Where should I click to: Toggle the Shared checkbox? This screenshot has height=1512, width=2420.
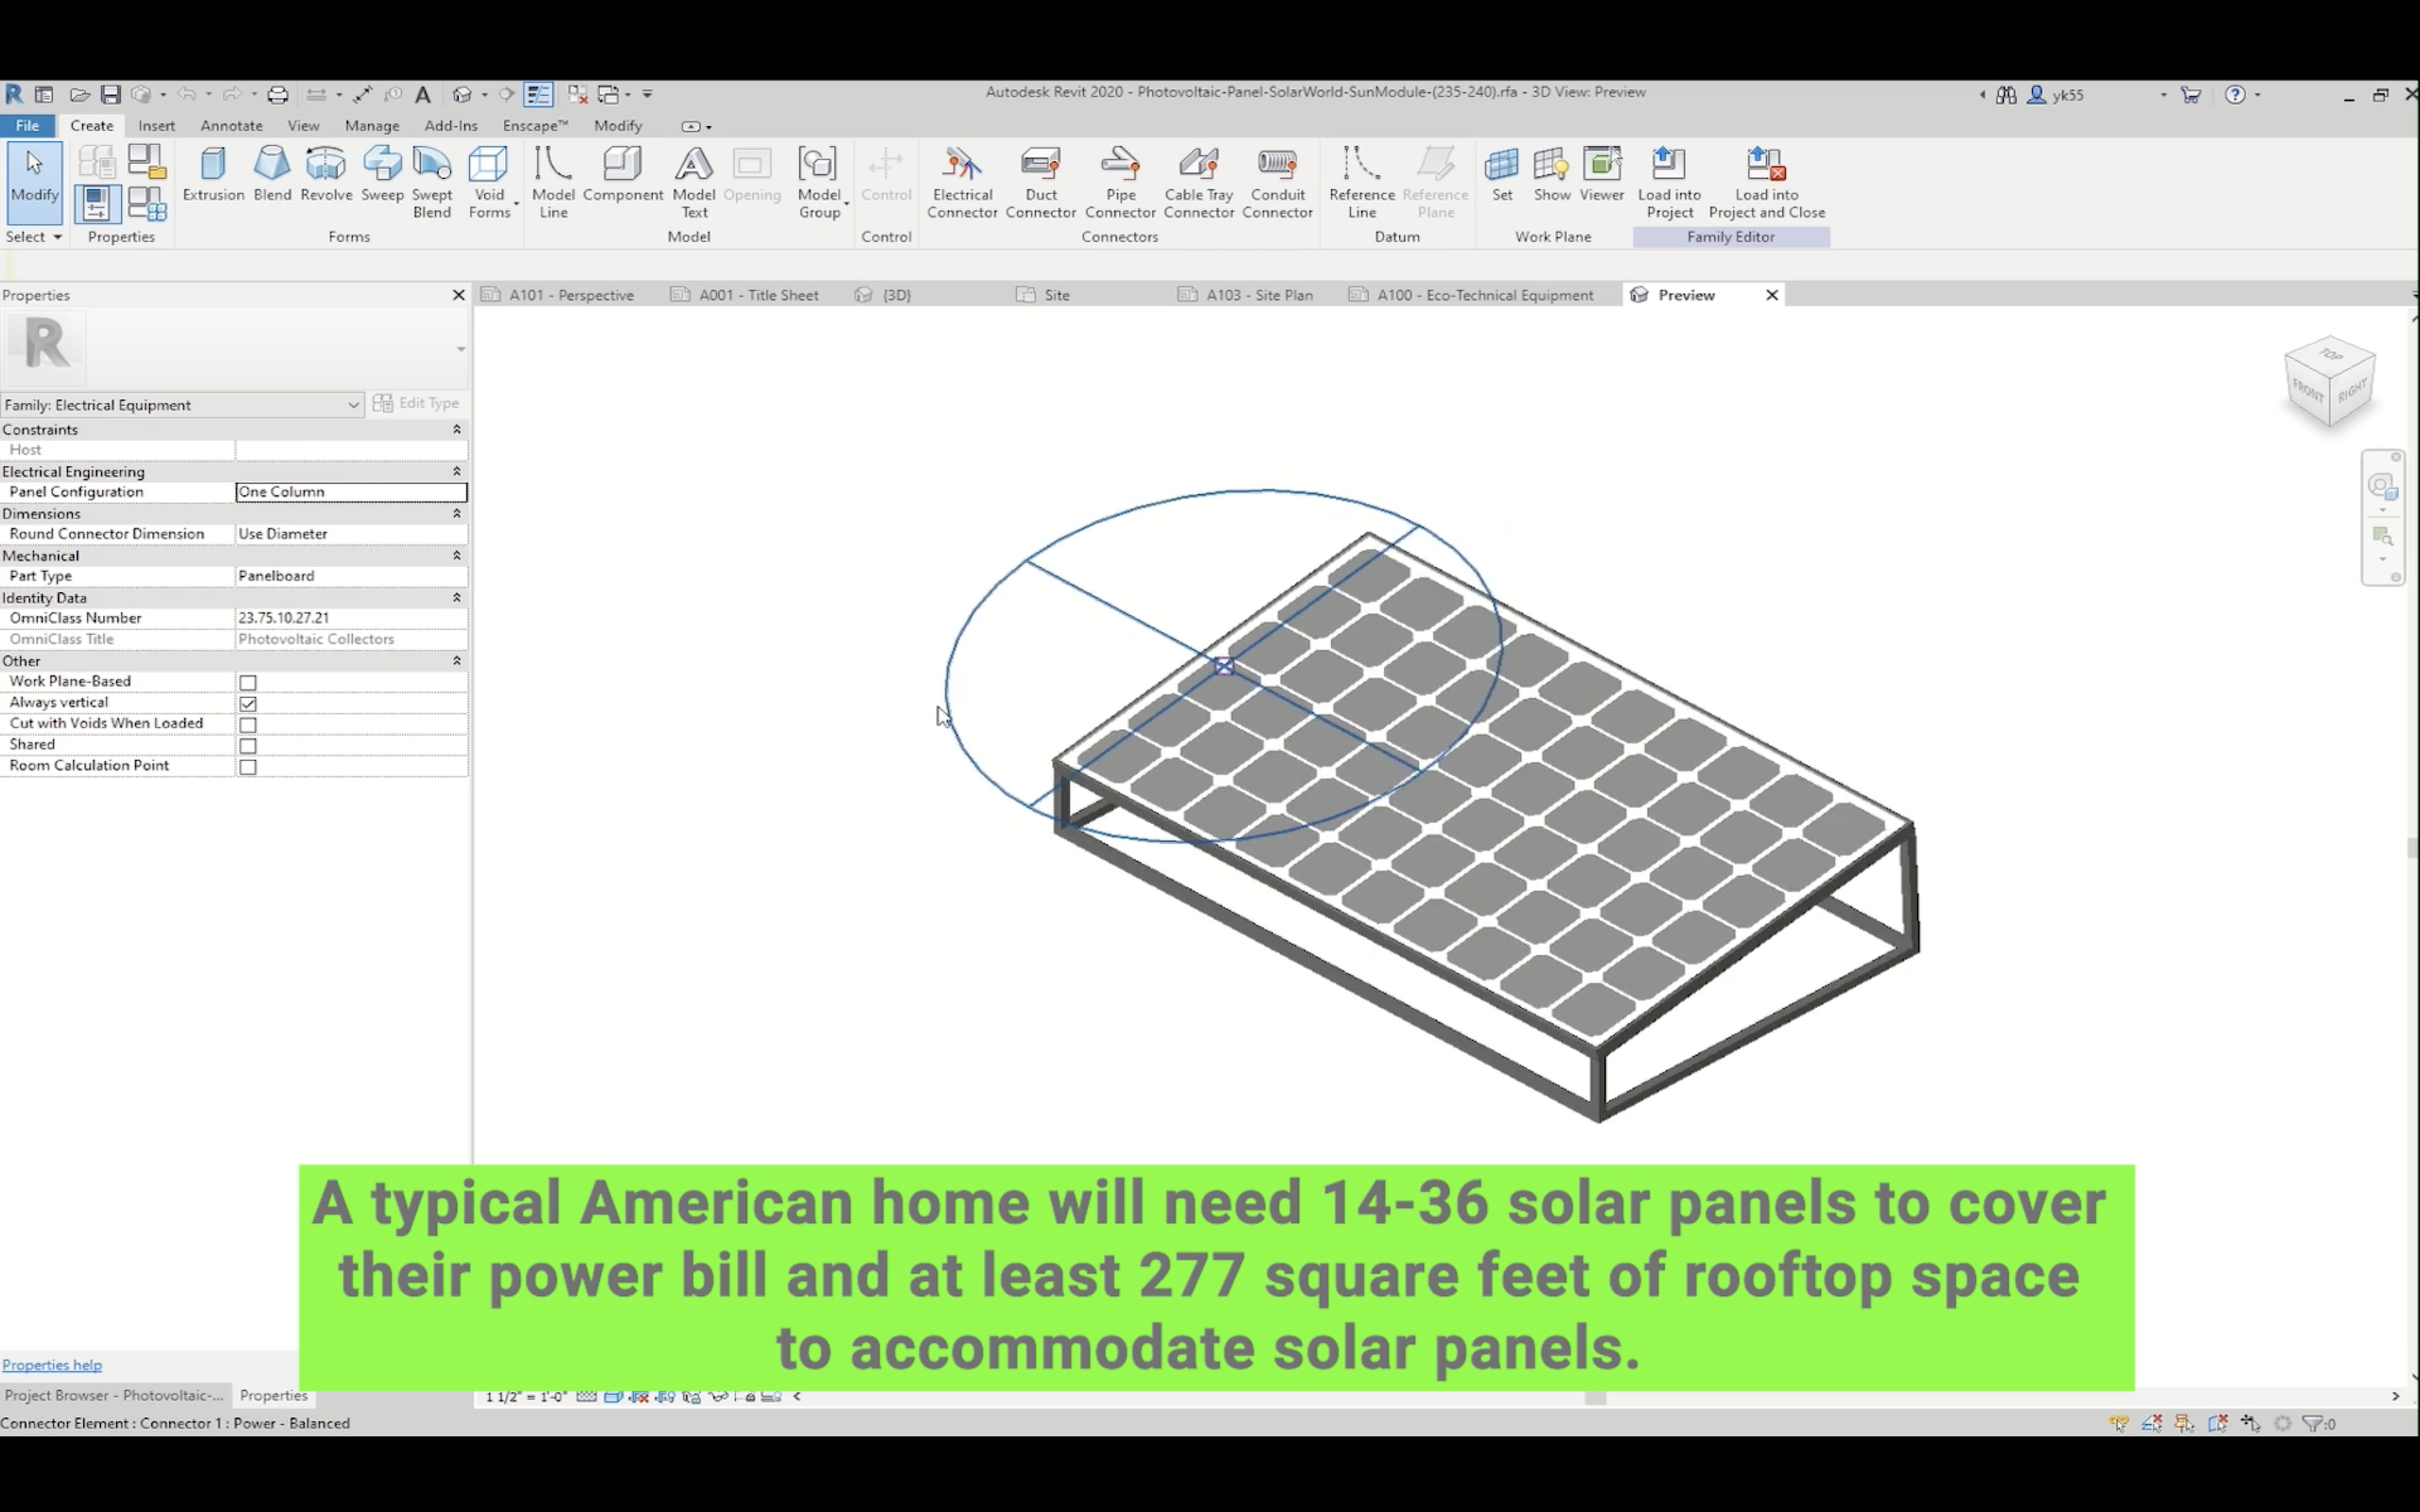click(x=248, y=745)
